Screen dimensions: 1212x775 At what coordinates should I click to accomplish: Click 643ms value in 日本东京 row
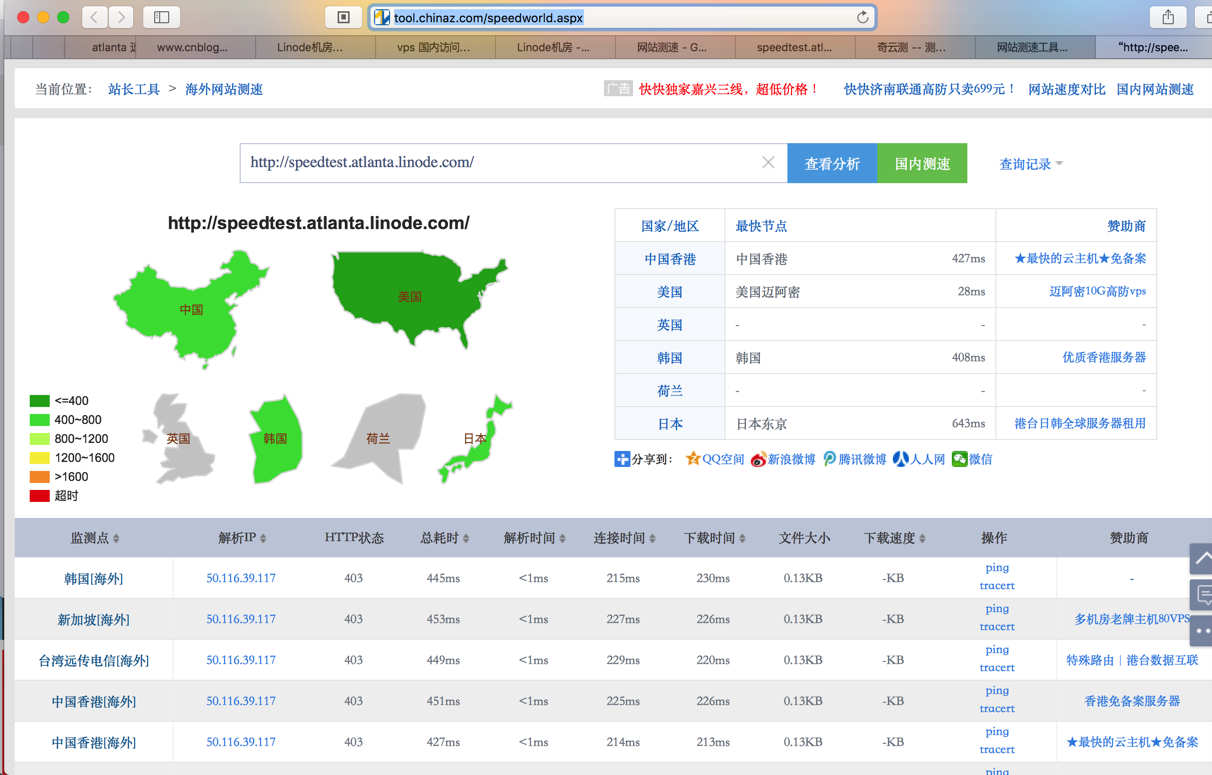click(x=968, y=424)
